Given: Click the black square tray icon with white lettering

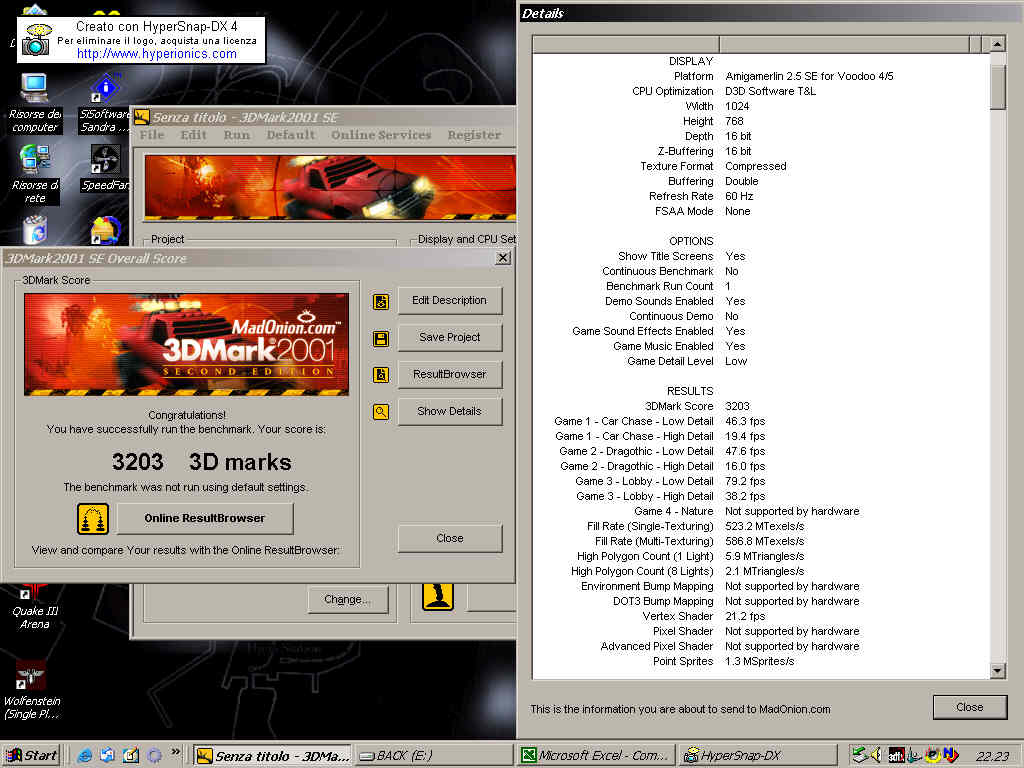Looking at the screenshot, I should point(896,756).
